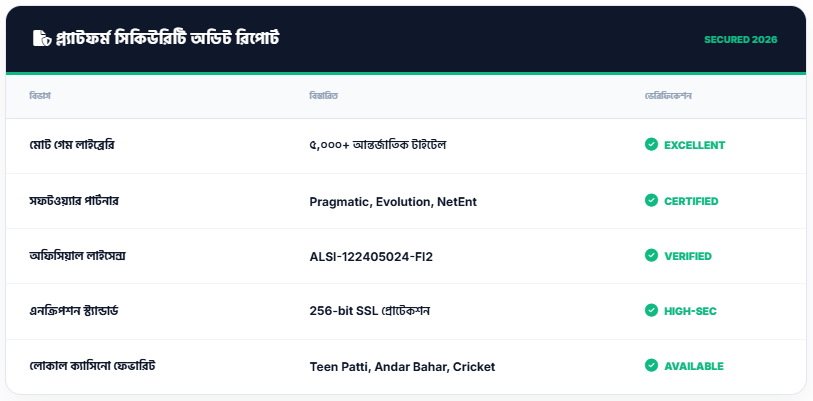
Task: Click the বিস্তারিত column header
Action: tap(324, 96)
